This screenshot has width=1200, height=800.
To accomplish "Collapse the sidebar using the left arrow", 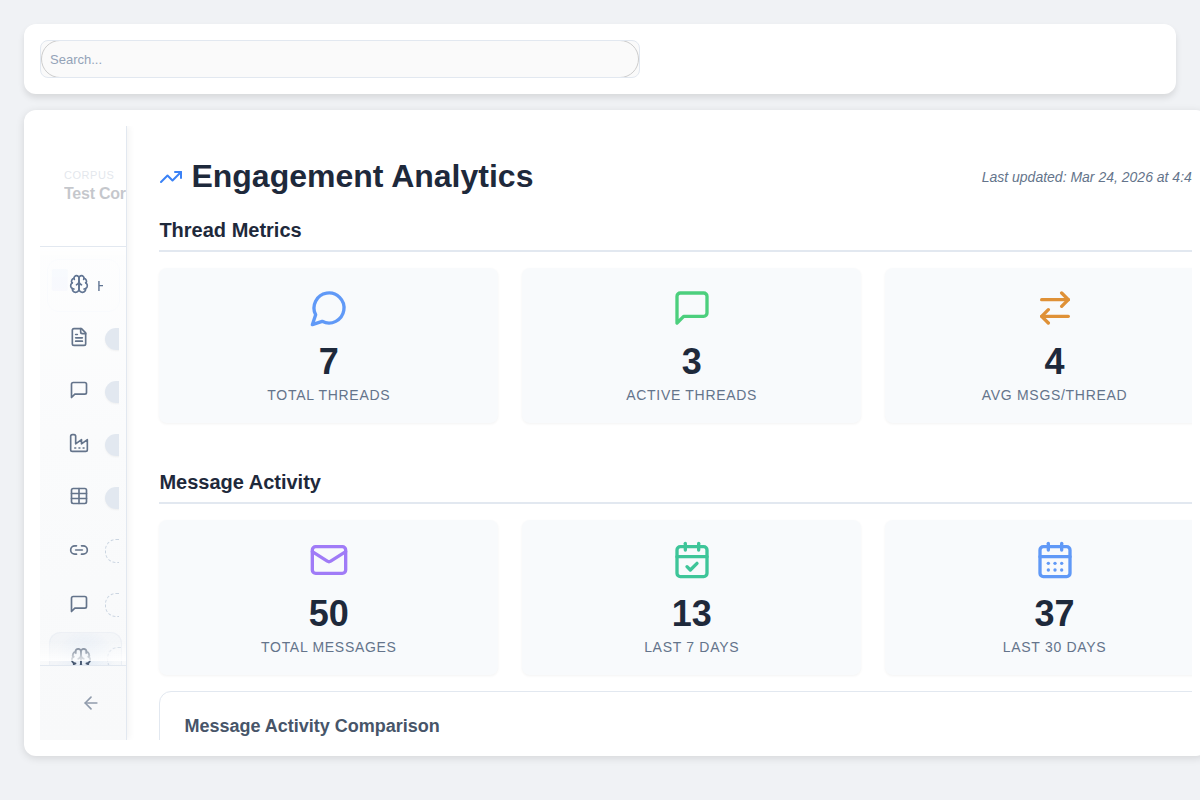I will pyautogui.click(x=90, y=703).
